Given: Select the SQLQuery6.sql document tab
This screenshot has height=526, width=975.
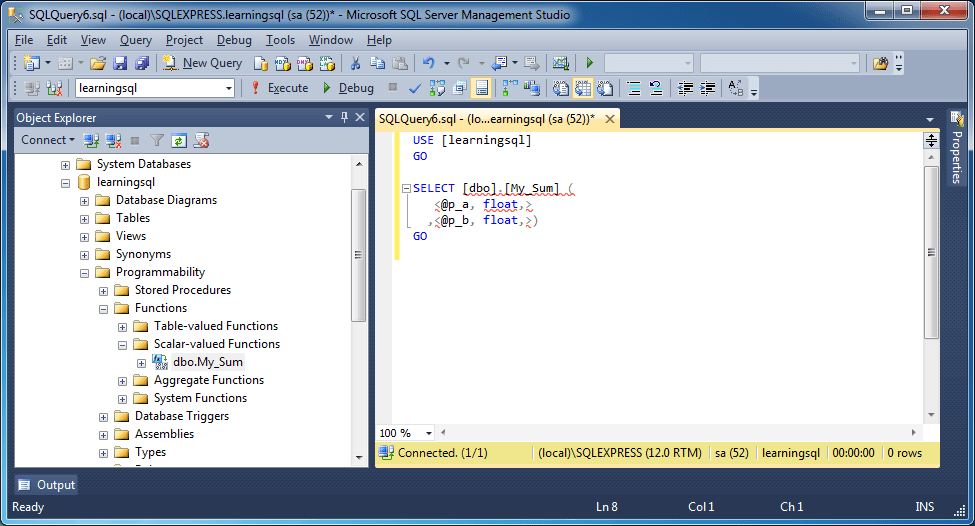Looking at the screenshot, I should click(487, 119).
